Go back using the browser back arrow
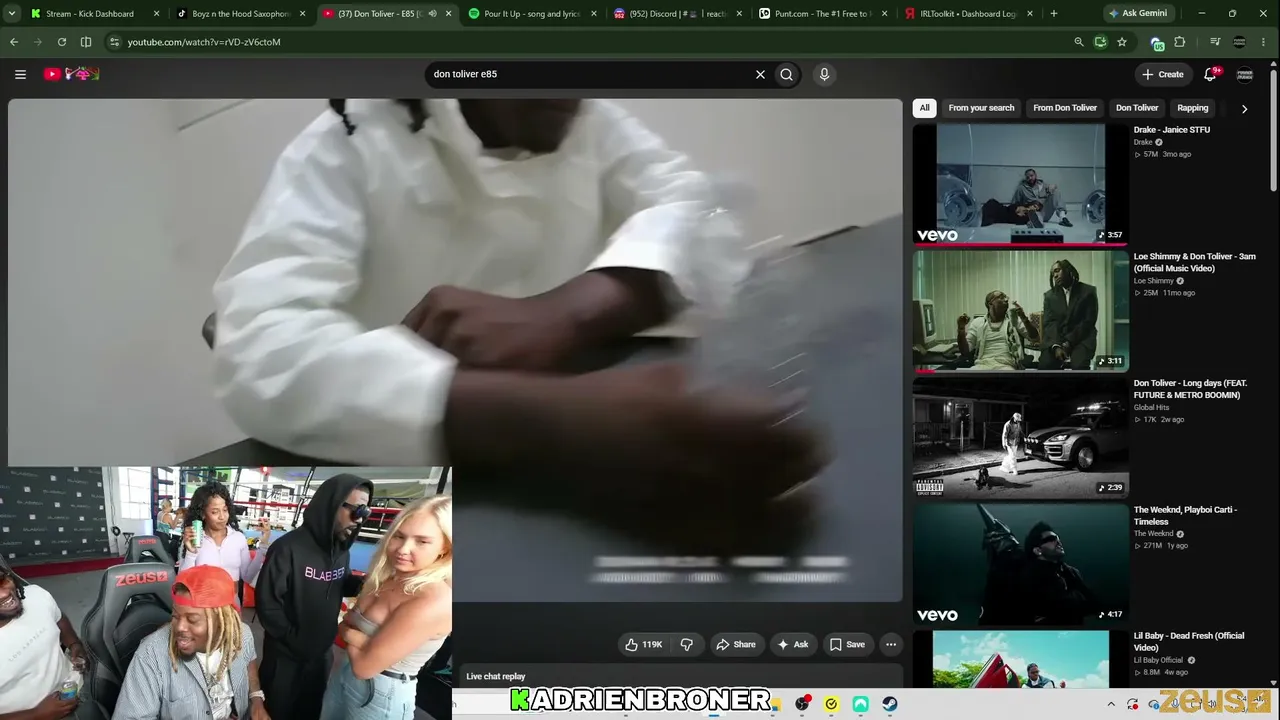The width and height of the screenshot is (1280, 720). pos(14,42)
